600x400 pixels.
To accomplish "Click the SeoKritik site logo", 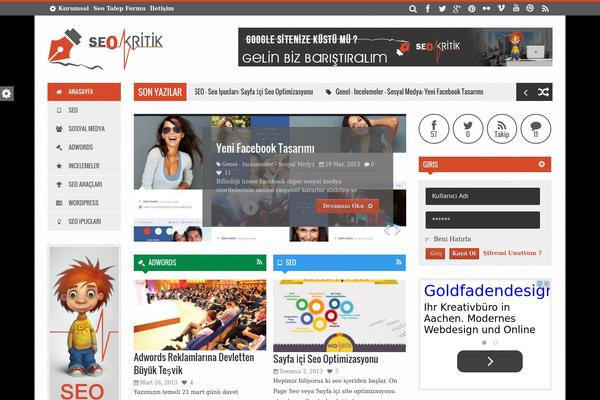I will (106, 49).
